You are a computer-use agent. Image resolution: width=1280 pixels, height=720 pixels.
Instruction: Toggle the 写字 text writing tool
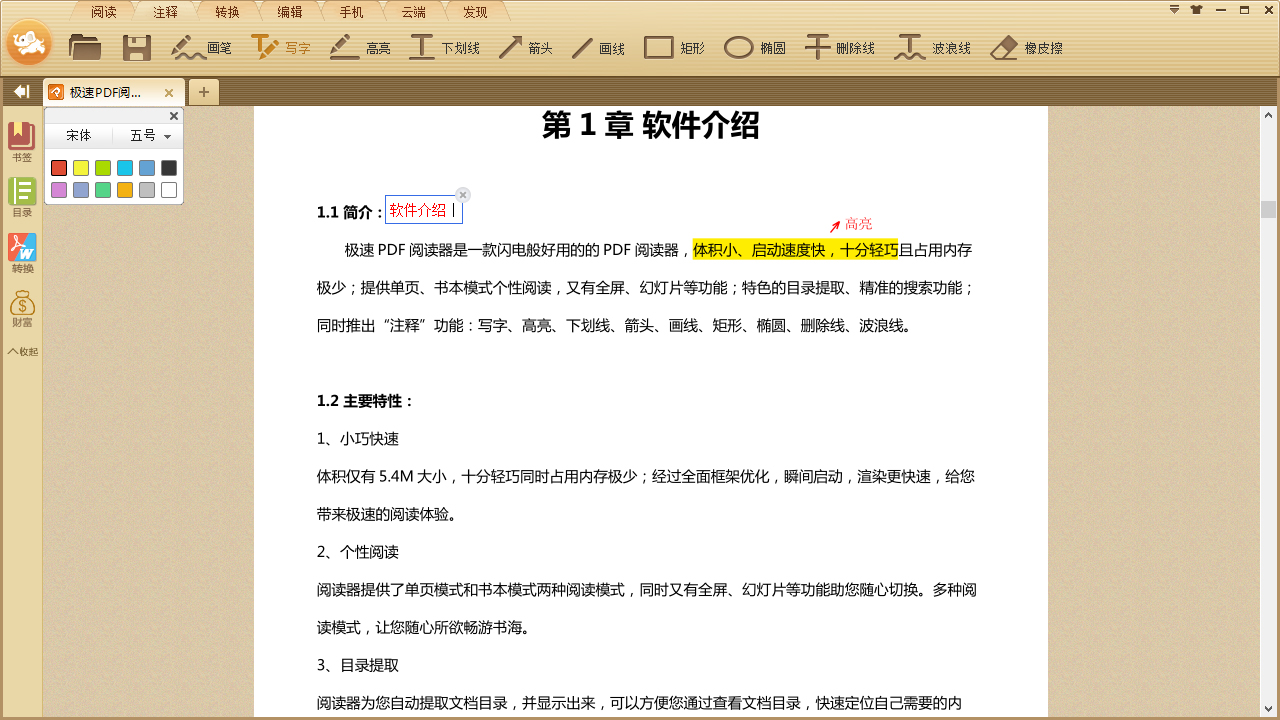[x=282, y=46]
